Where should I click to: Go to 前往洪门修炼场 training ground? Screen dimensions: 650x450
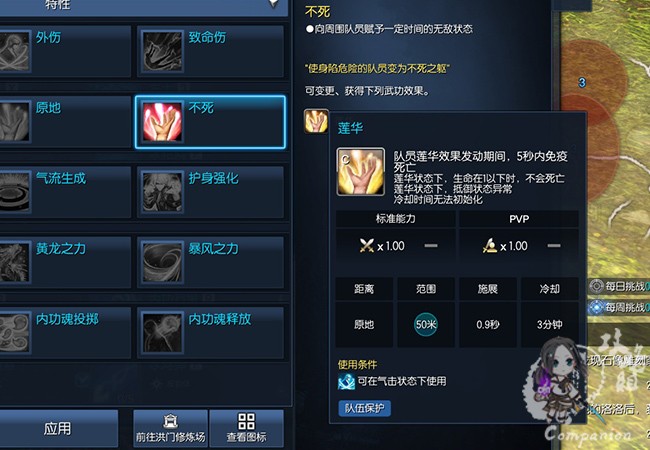170,428
